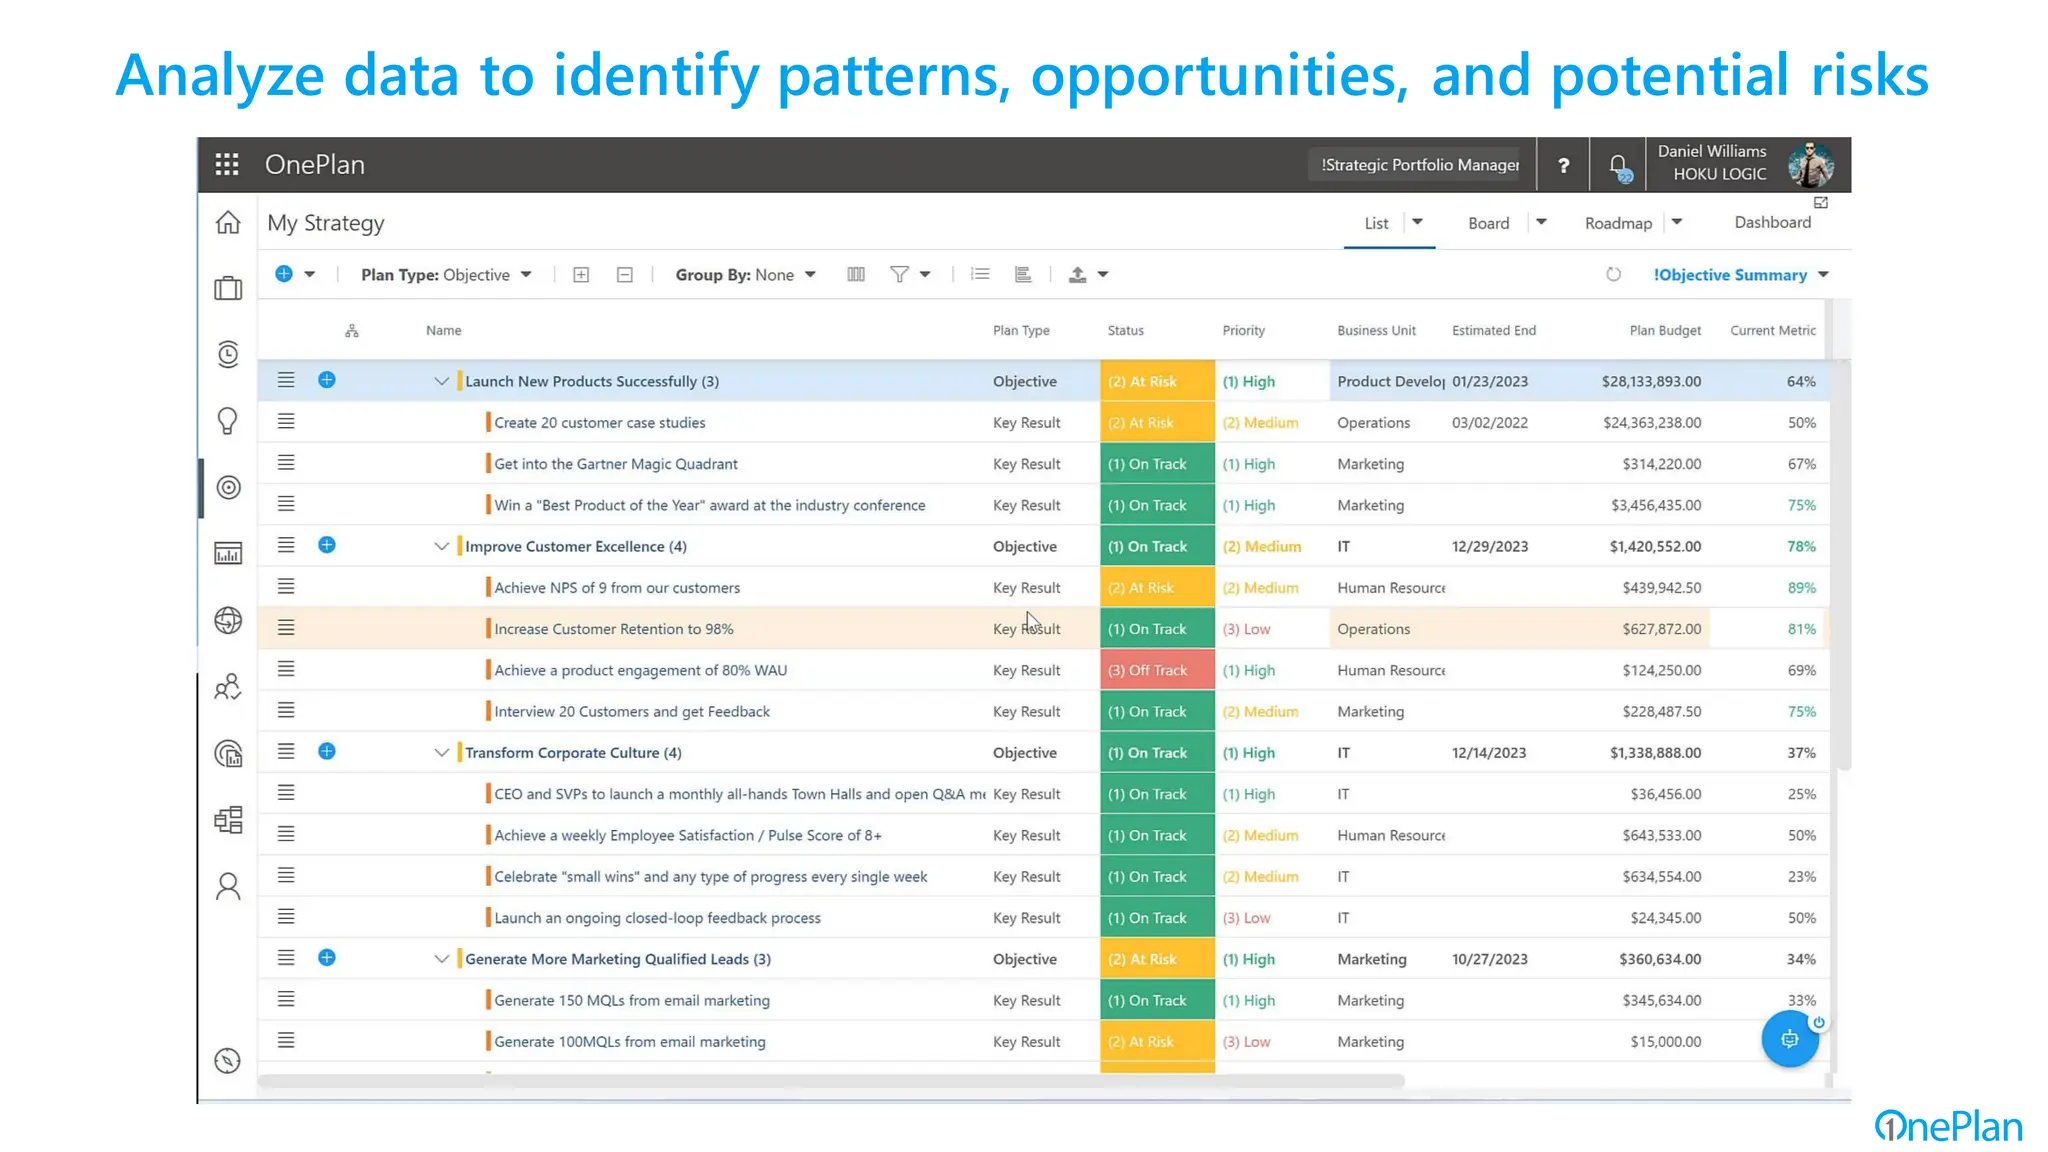Open the column chooser icon
The width and height of the screenshot is (2048, 1152).
856,274
